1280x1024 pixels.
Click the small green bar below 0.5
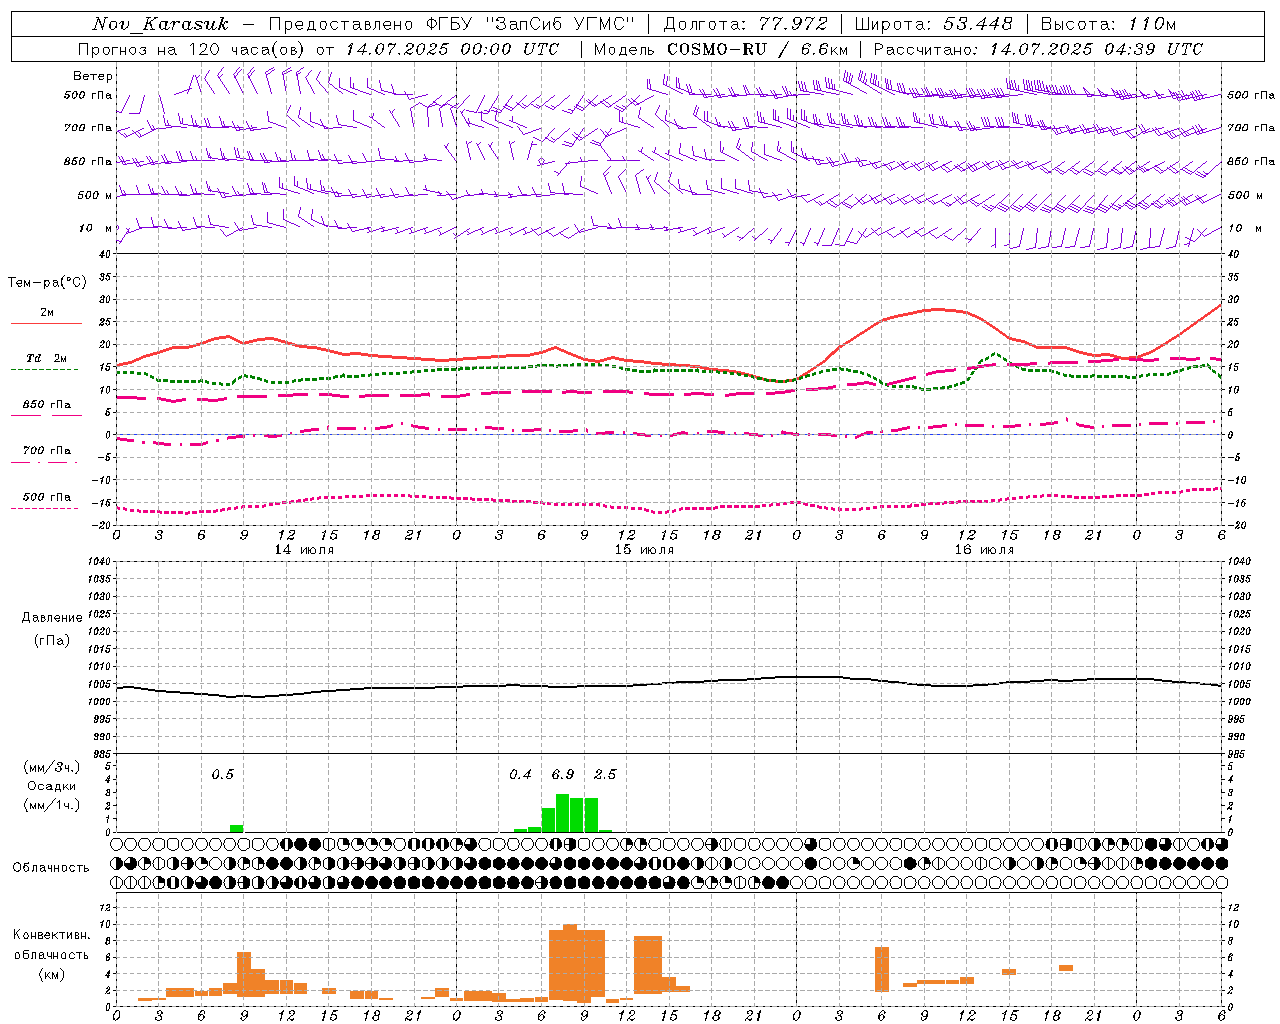pyautogui.click(x=236, y=828)
